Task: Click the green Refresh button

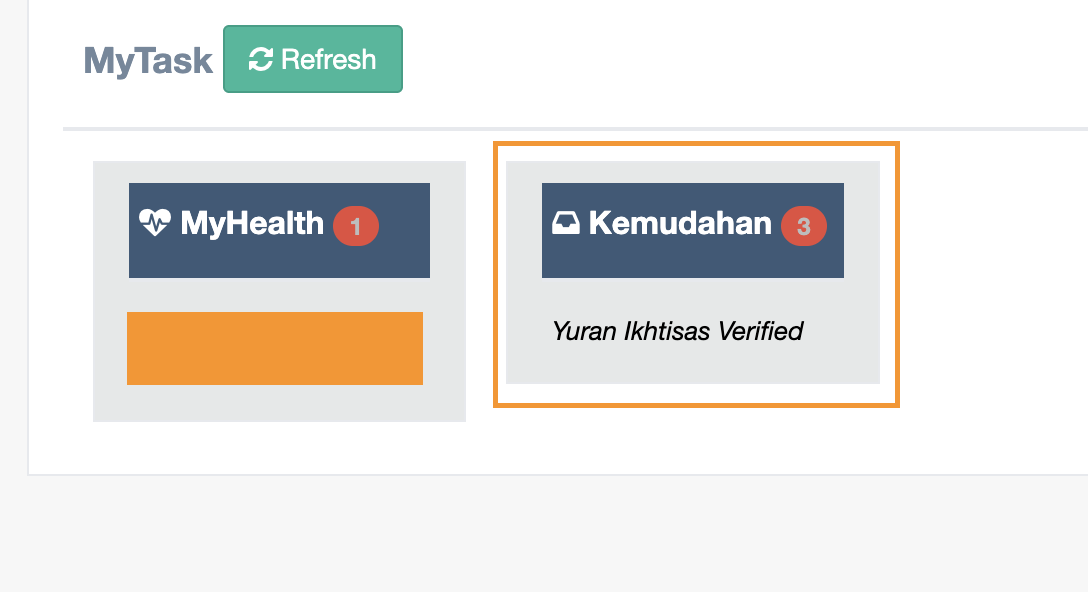Action: point(312,59)
